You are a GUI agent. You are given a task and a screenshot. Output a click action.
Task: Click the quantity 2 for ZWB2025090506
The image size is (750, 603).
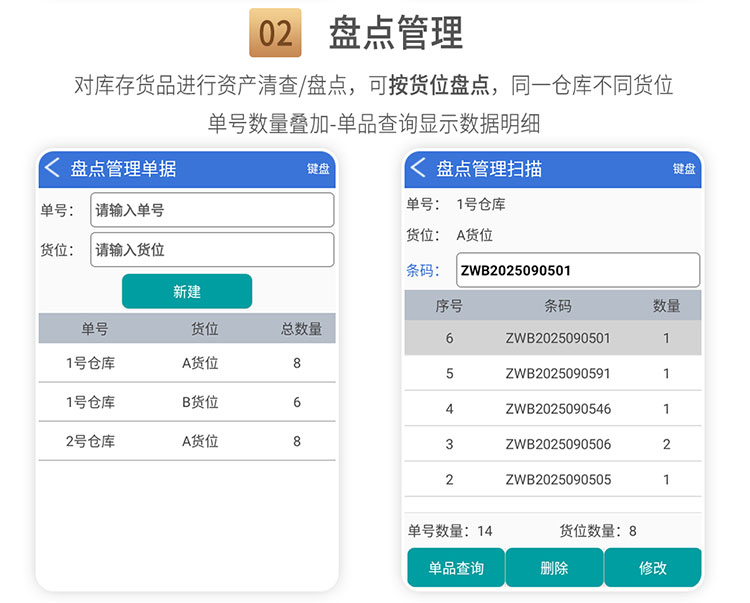[667, 444]
